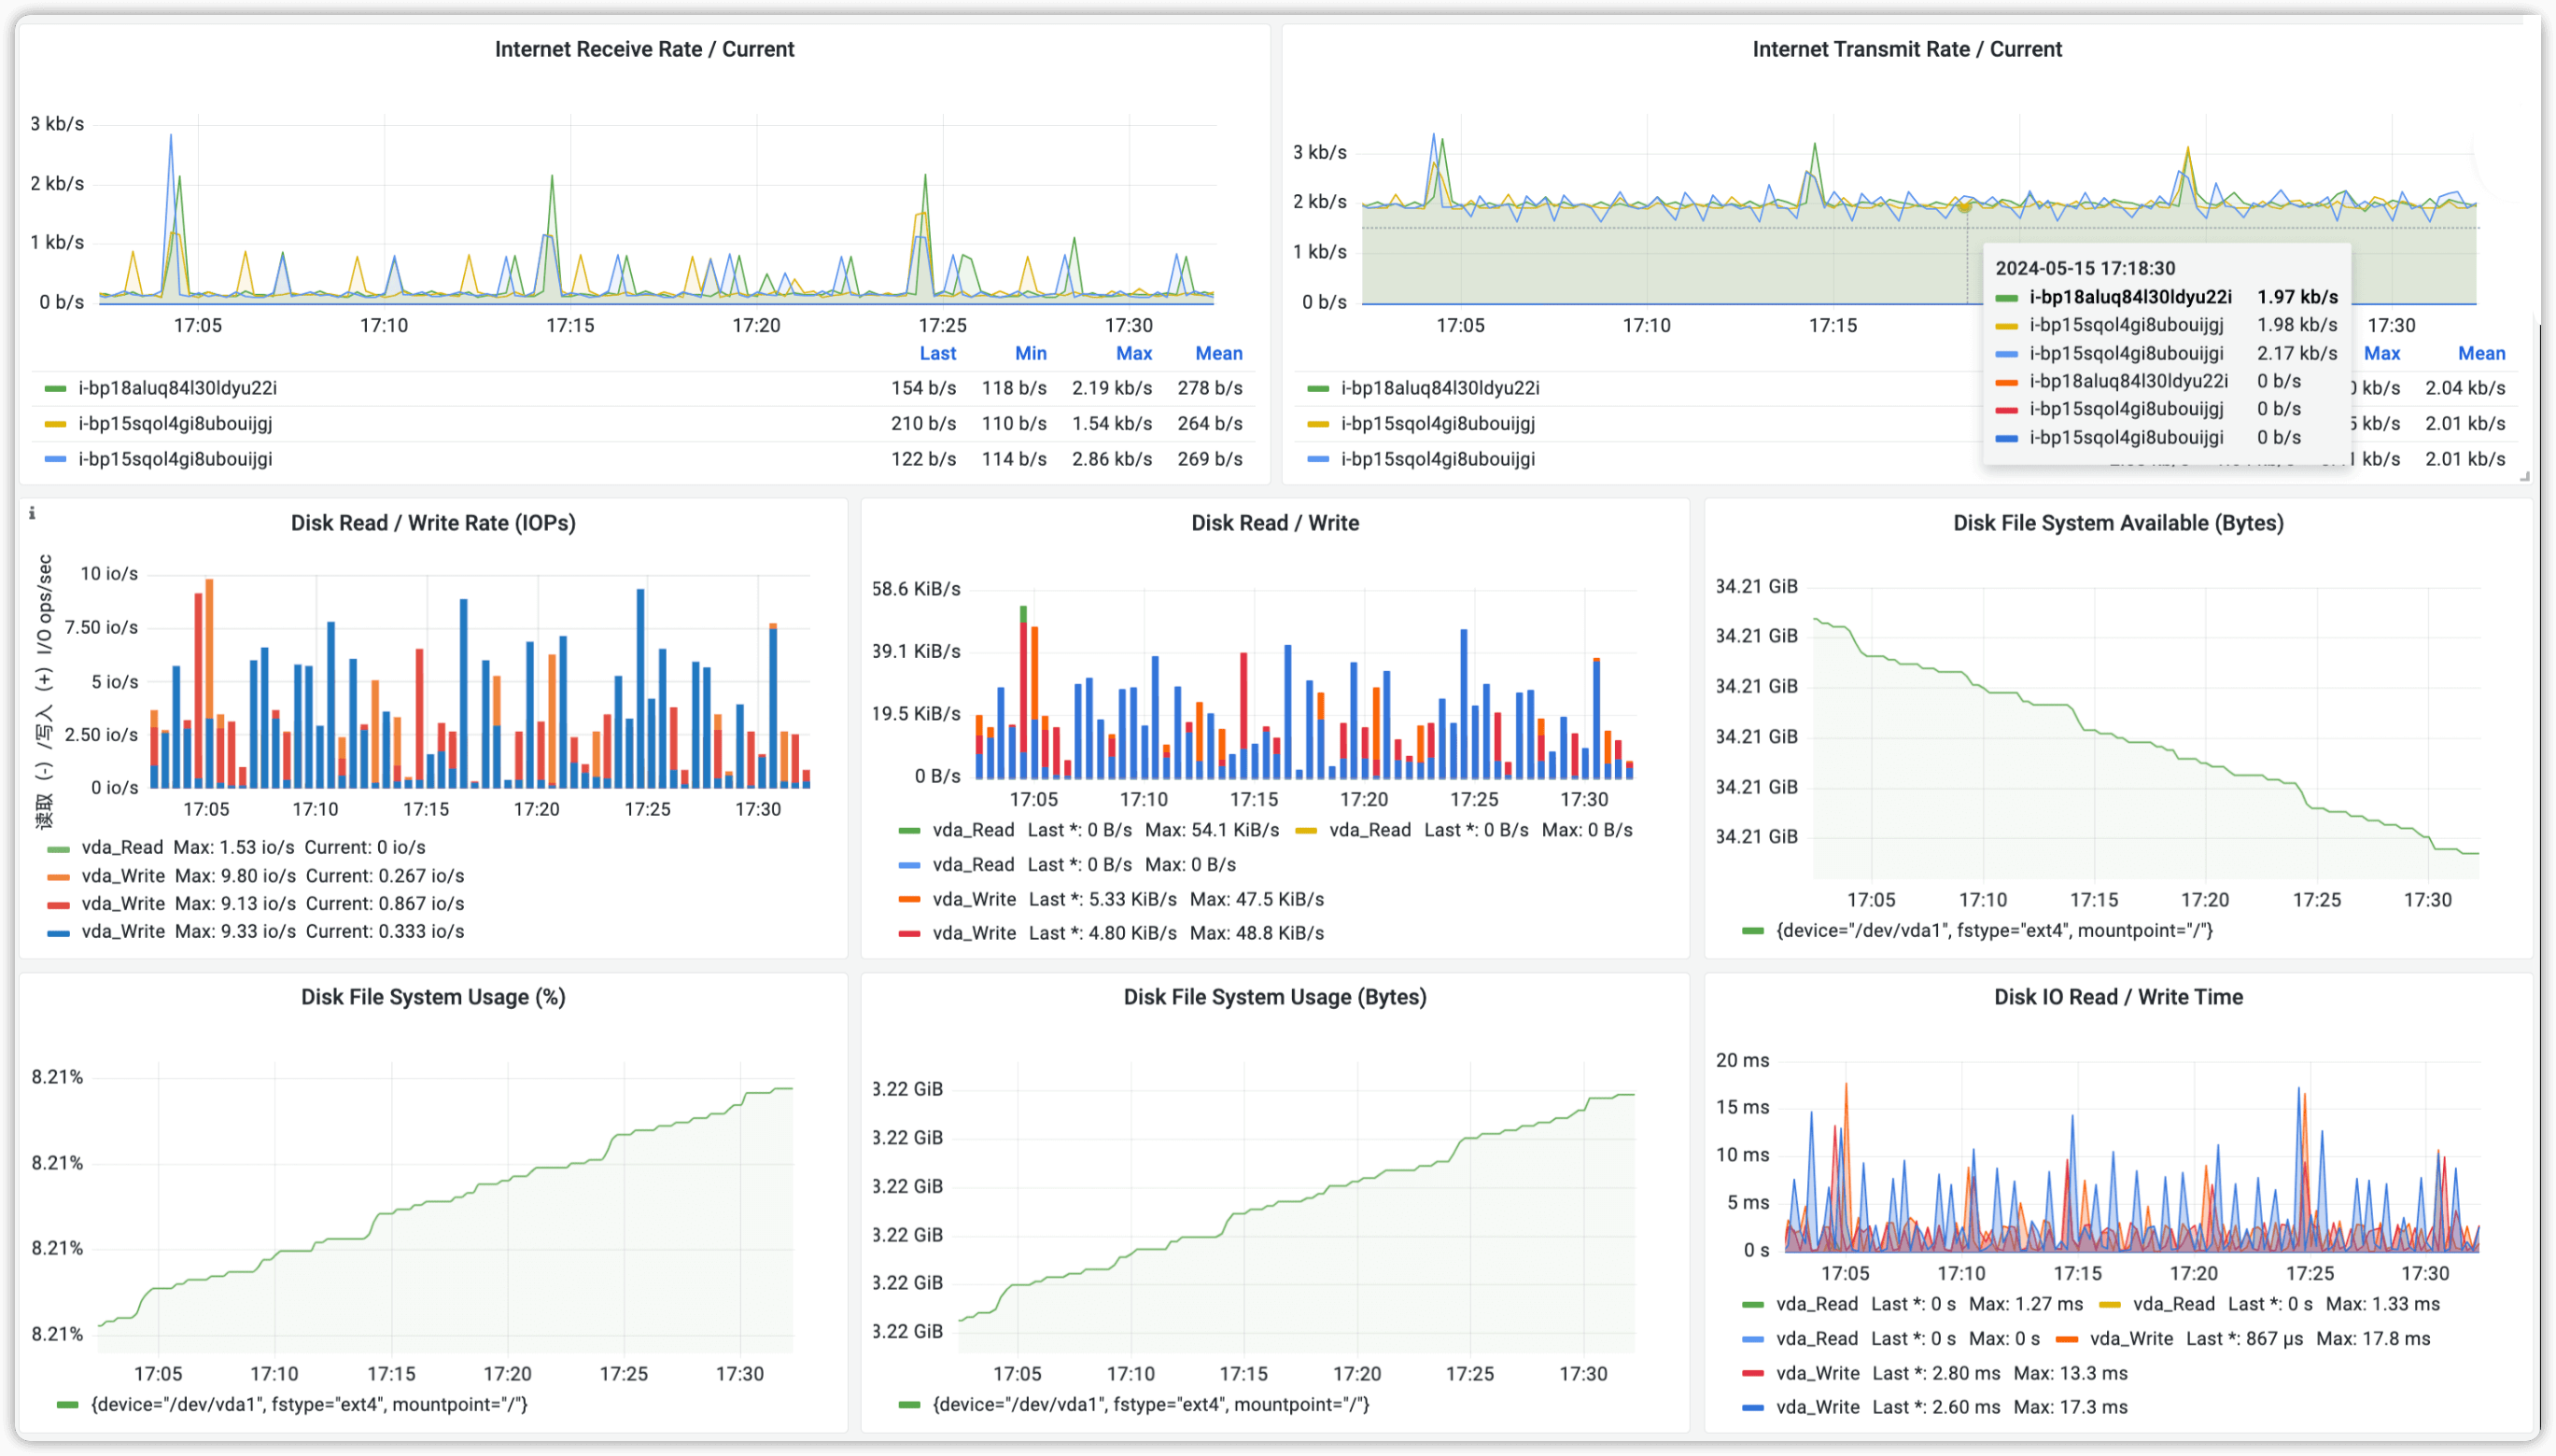Toggle series i-bp15sqol4gi8ubouijgj in Transmit Rate legend
This screenshot has height=1456, width=2556.
coord(1438,423)
